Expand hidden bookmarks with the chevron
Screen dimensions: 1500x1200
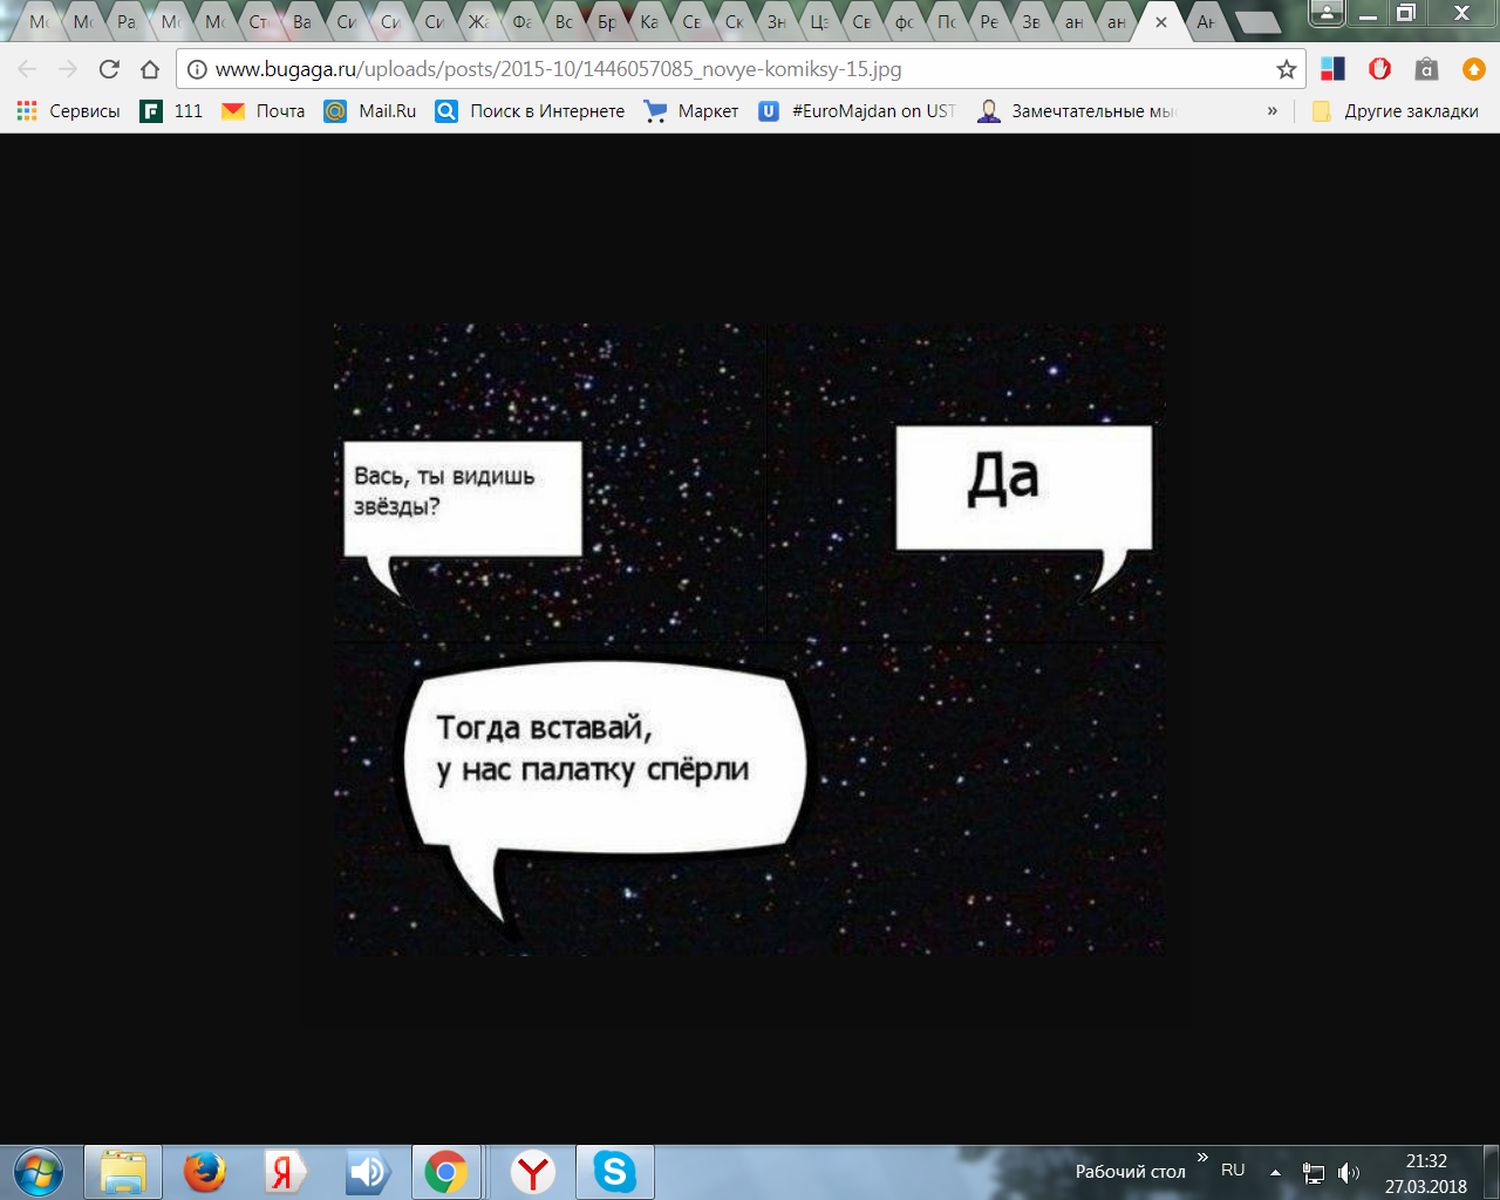pyautogui.click(x=1272, y=111)
